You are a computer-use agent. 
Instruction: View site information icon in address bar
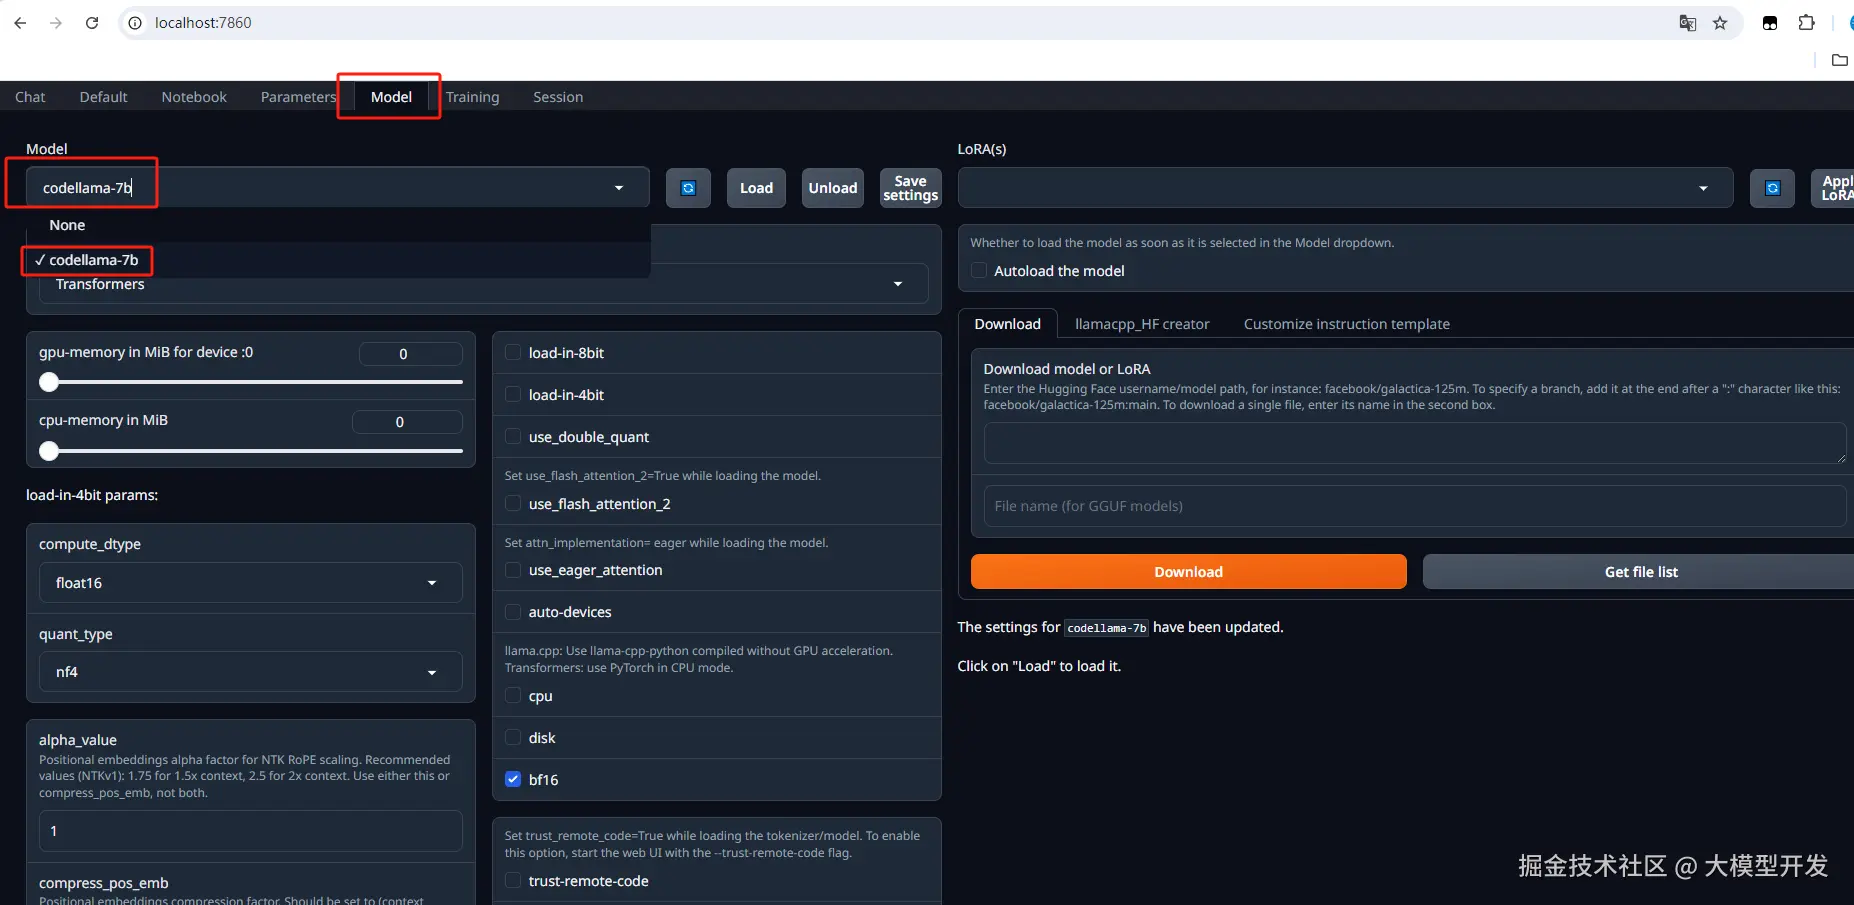pyautogui.click(x=135, y=23)
